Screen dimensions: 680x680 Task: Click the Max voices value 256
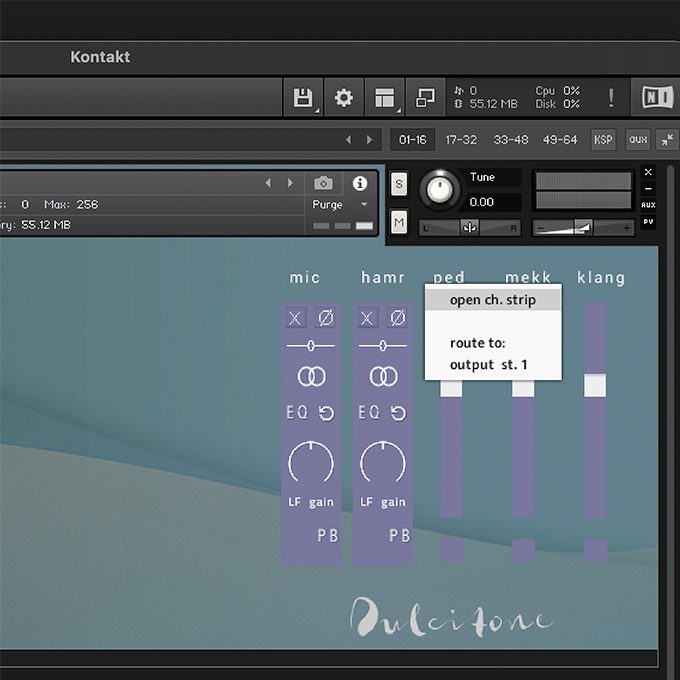click(x=87, y=204)
